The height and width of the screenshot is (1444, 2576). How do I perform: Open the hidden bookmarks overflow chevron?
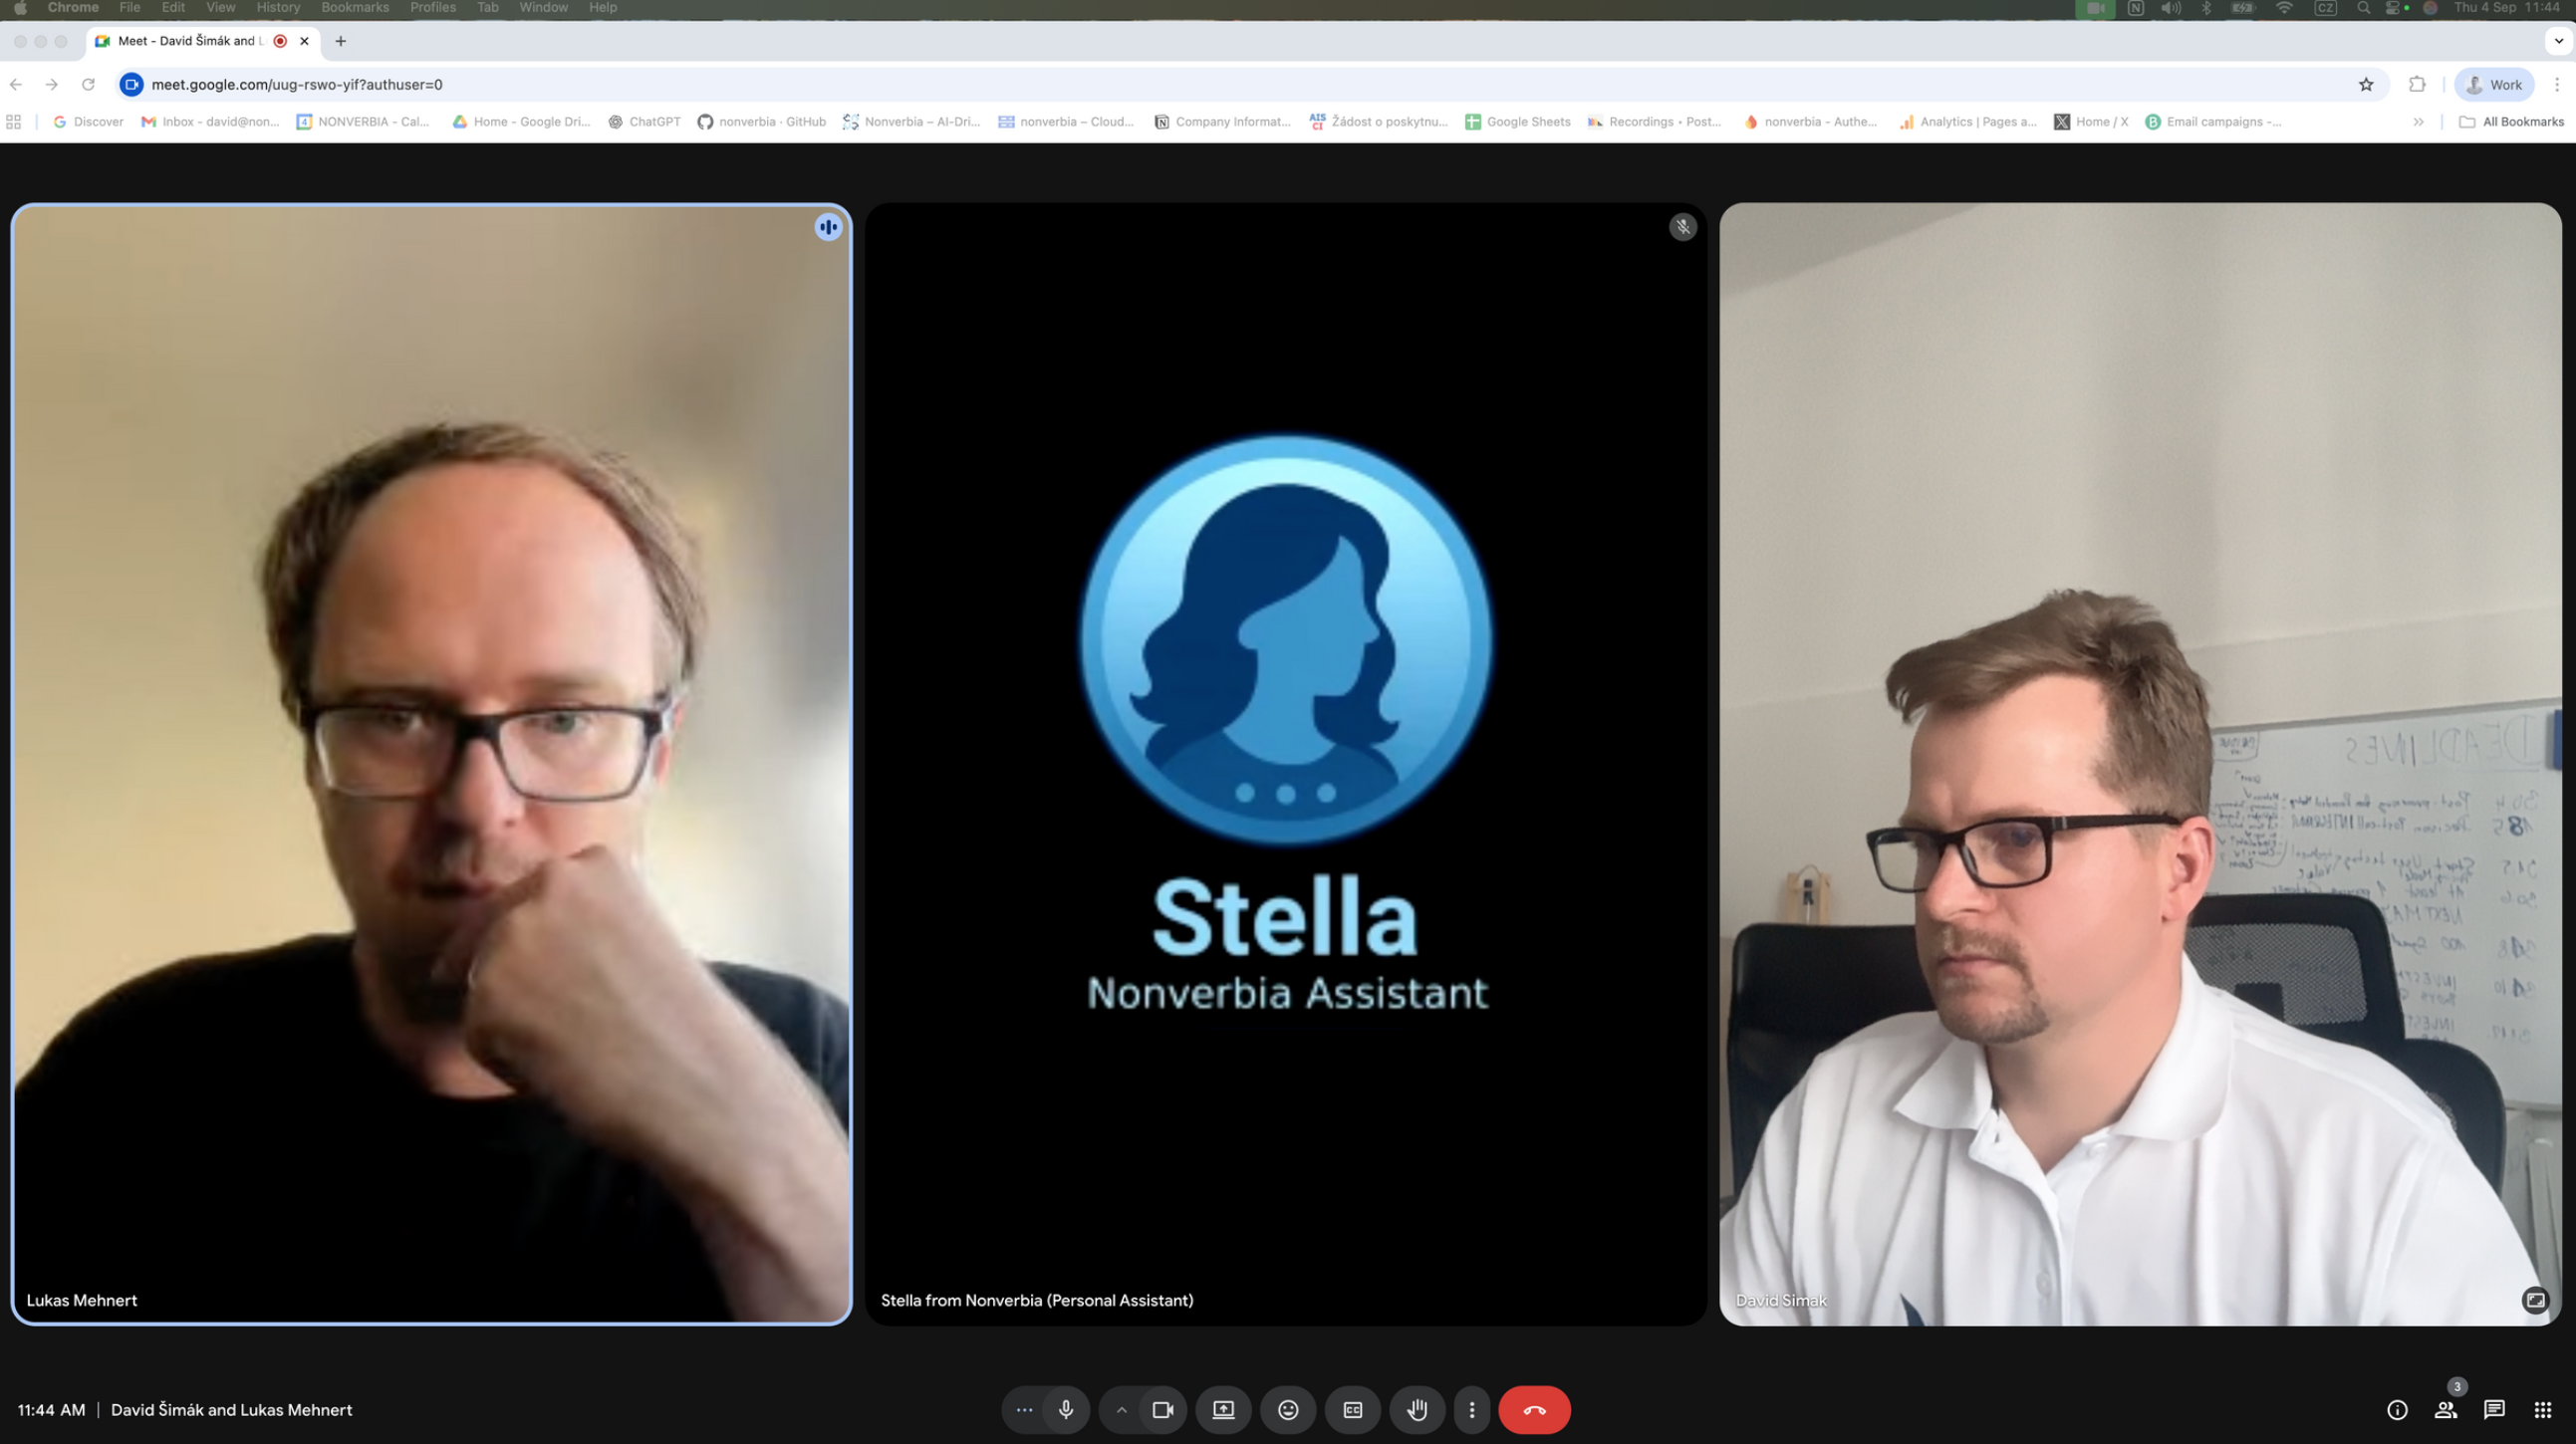pyautogui.click(x=2418, y=121)
